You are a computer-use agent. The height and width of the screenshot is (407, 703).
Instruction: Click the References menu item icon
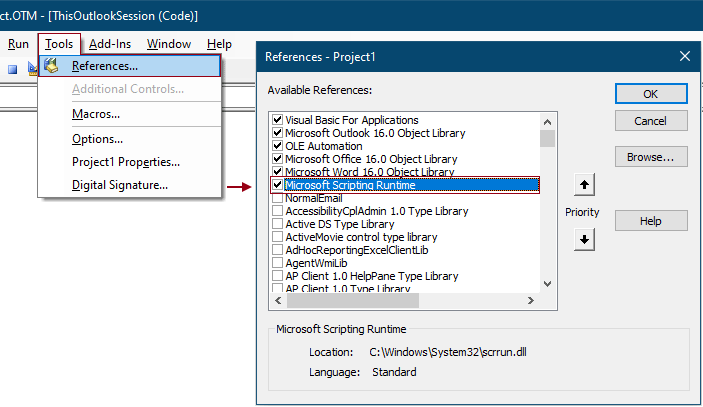[52, 66]
